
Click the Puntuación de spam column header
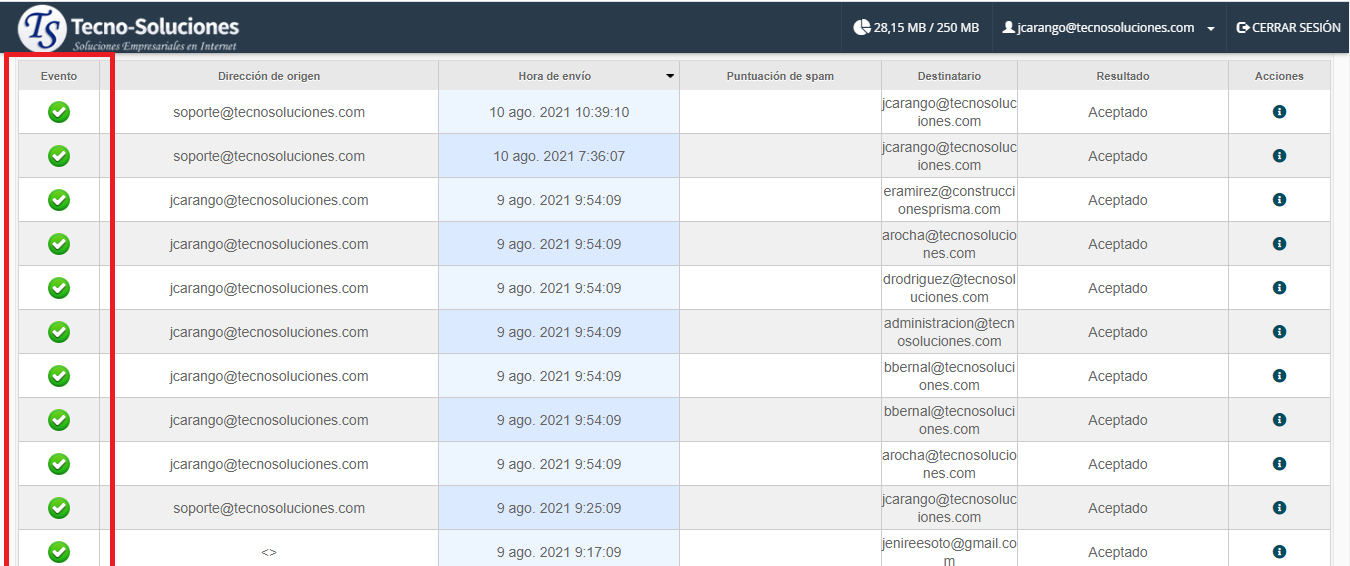click(780, 76)
